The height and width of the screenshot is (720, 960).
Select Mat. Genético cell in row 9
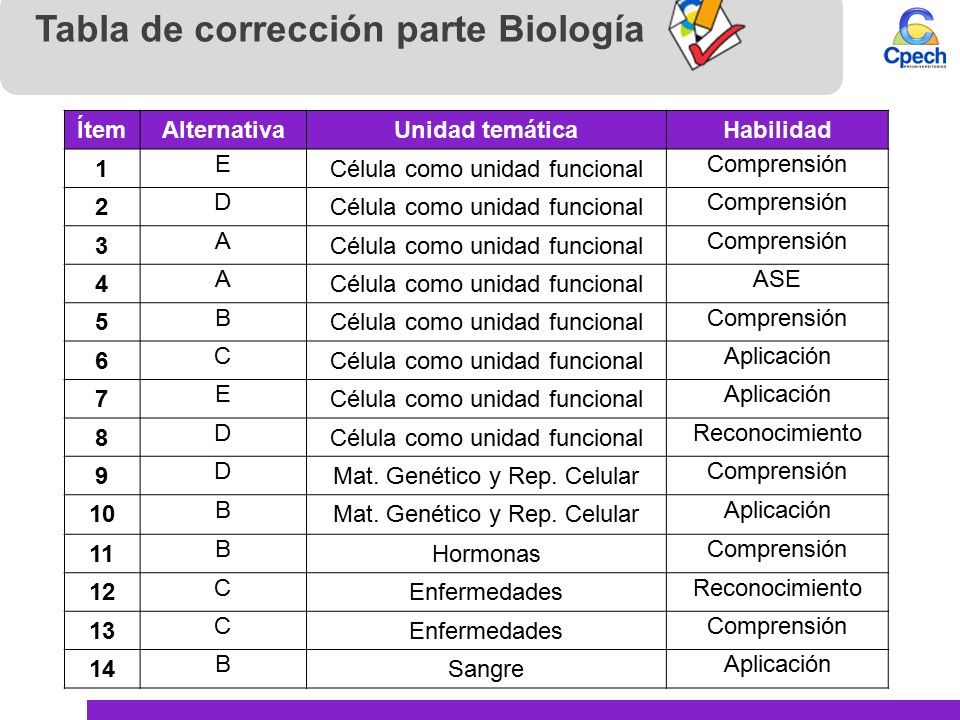(486, 476)
